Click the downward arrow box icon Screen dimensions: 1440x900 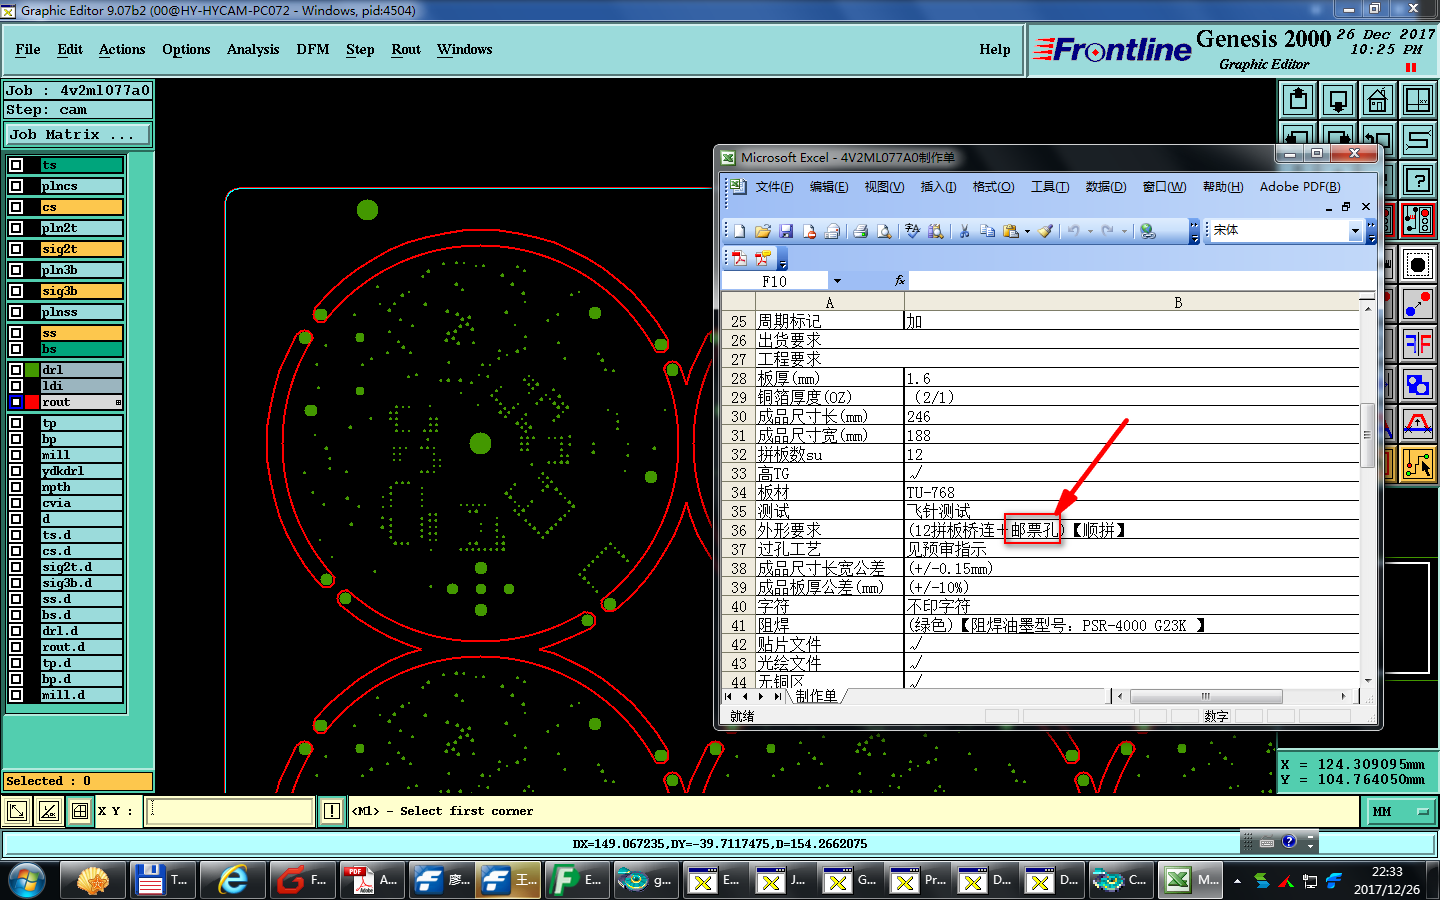(x=1338, y=100)
